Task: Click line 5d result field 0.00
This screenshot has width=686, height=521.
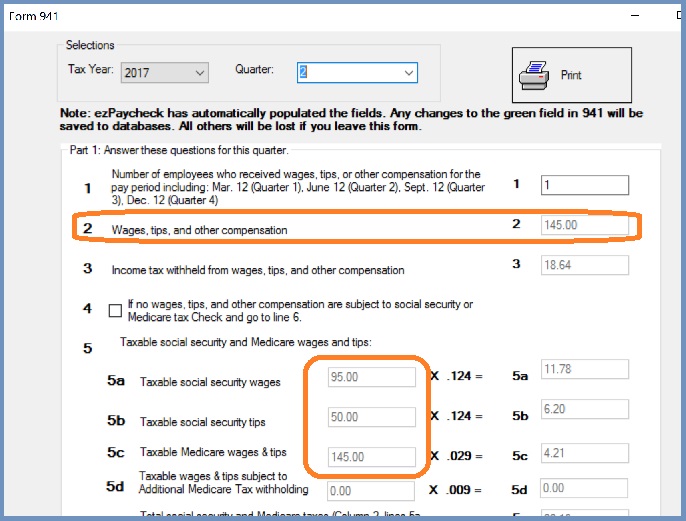Action: click(x=584, y=489)
